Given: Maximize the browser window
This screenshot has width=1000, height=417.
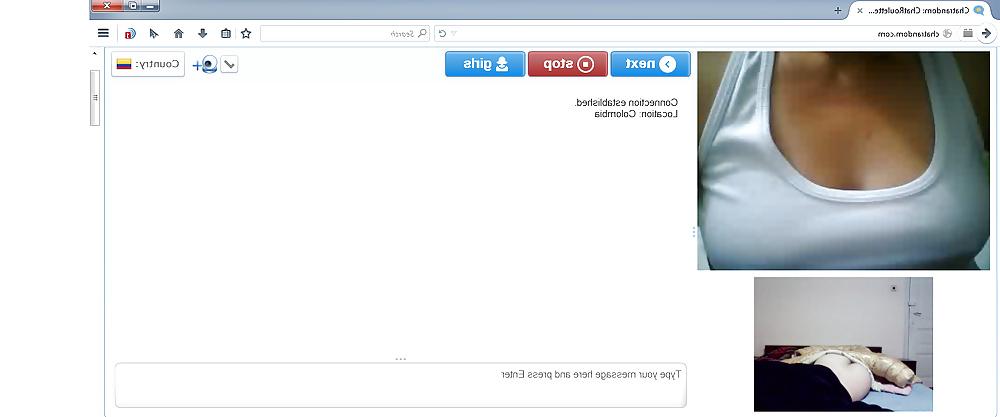Looking at the screenshot, I should point(132,5).
